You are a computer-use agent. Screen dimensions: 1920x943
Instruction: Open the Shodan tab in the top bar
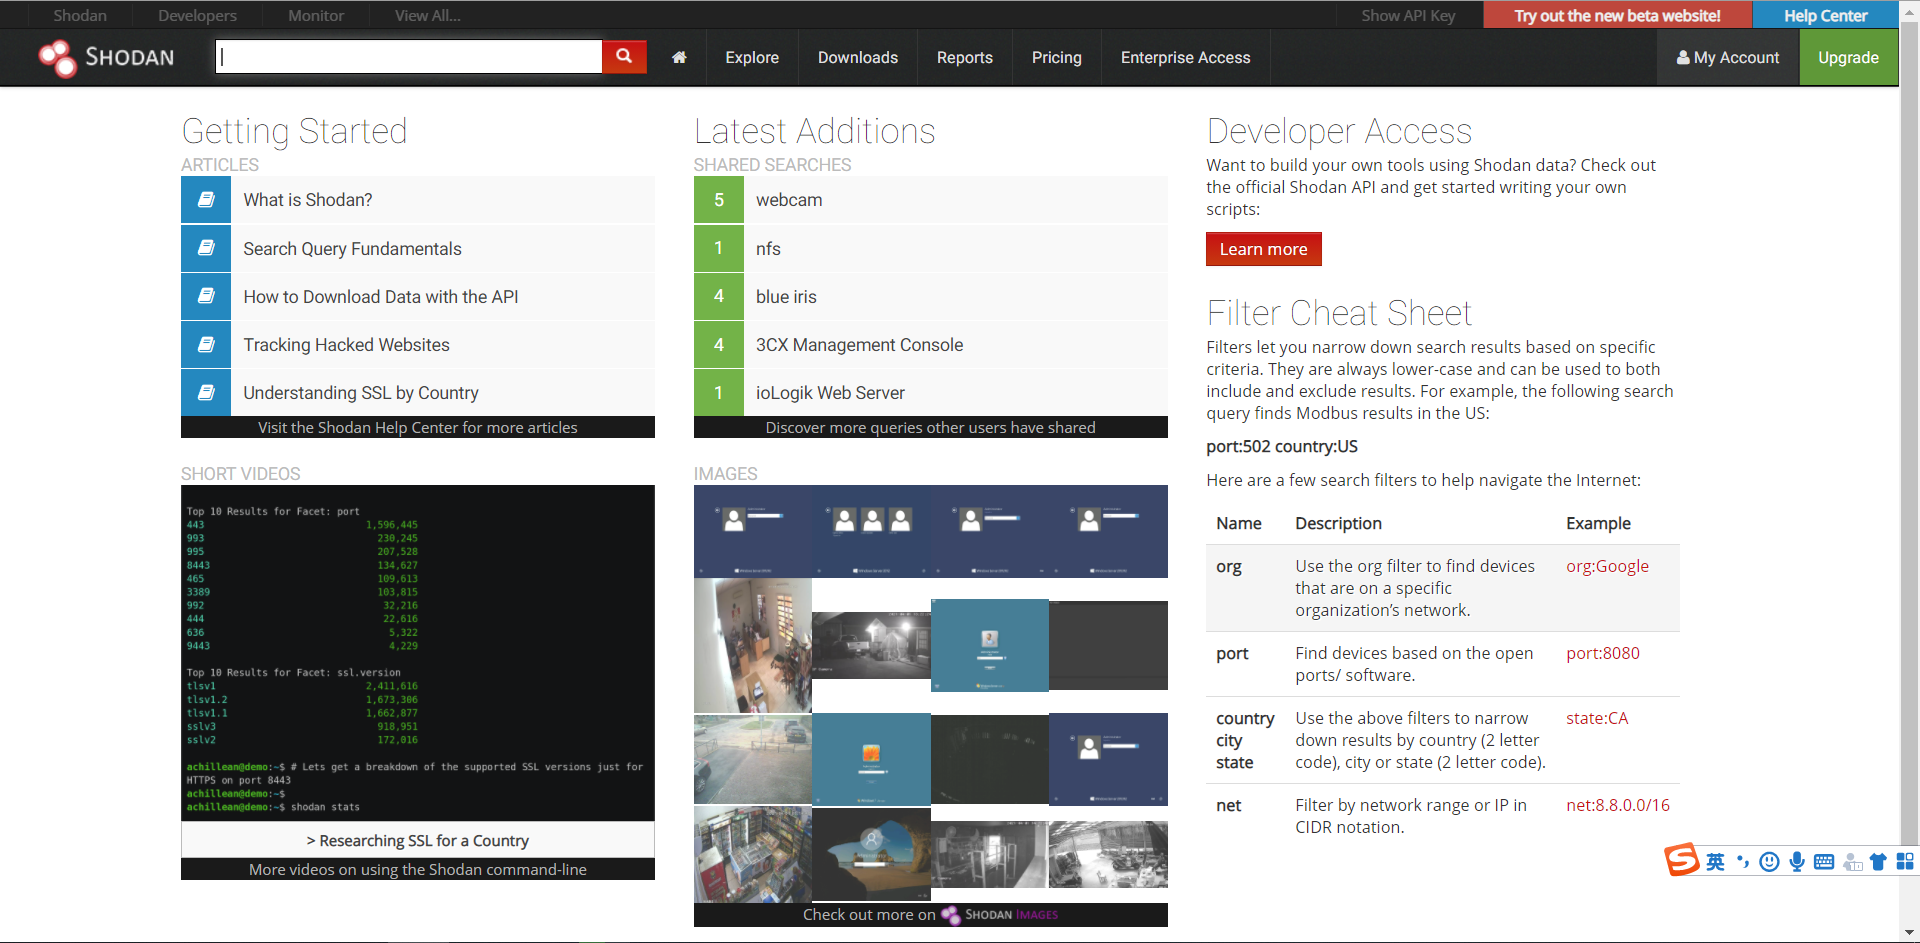pyautogui.click(x=80, y=15)
